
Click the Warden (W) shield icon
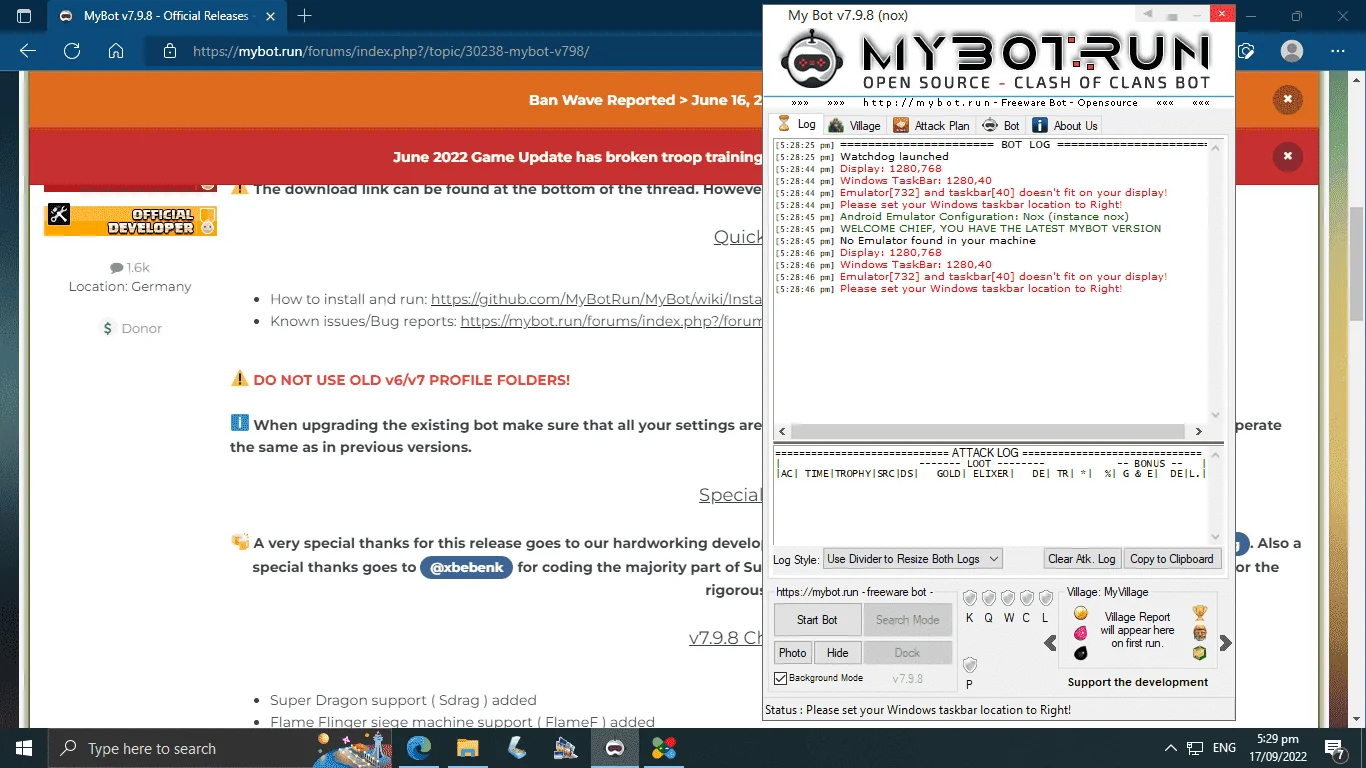click(1008, 598)
